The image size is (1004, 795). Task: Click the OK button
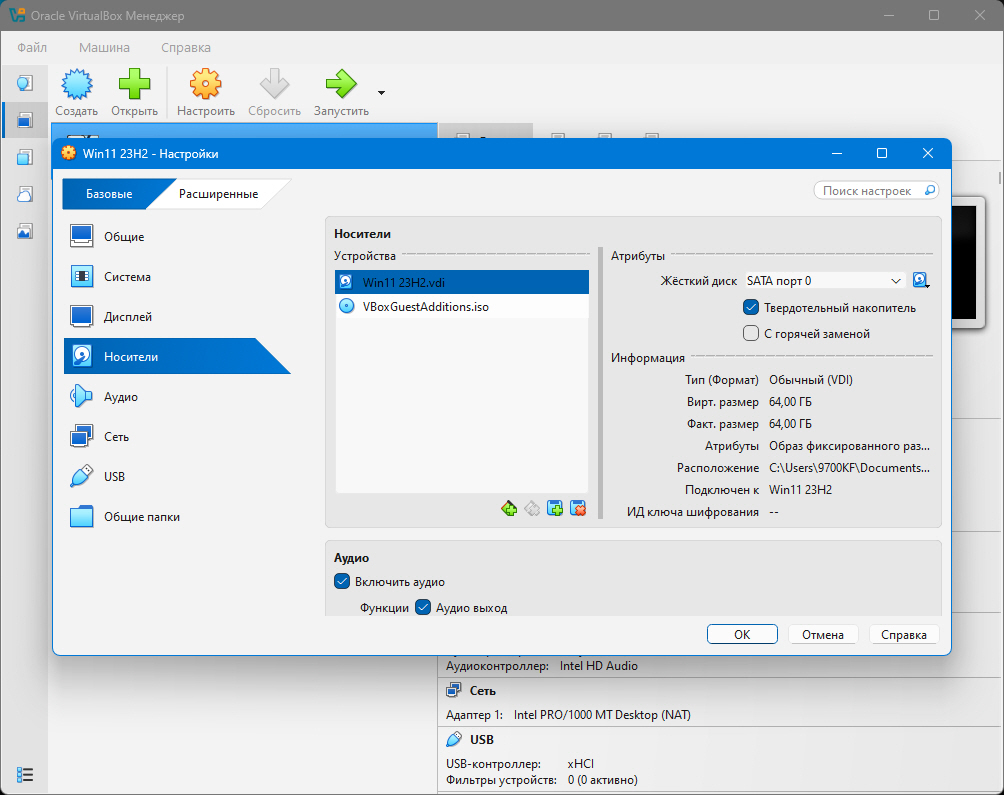pos(742,635)
